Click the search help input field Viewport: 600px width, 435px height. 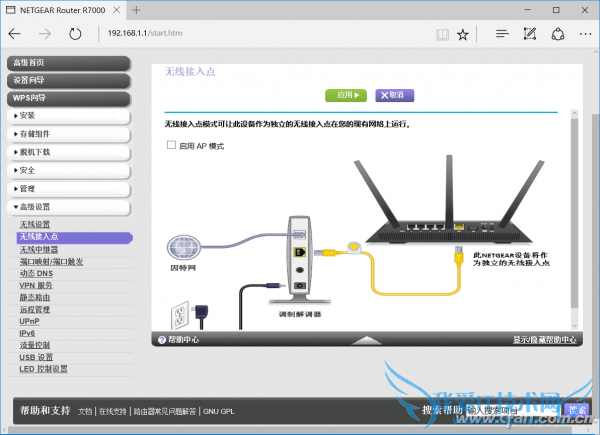pyautogui.click(x=512, y=411)
